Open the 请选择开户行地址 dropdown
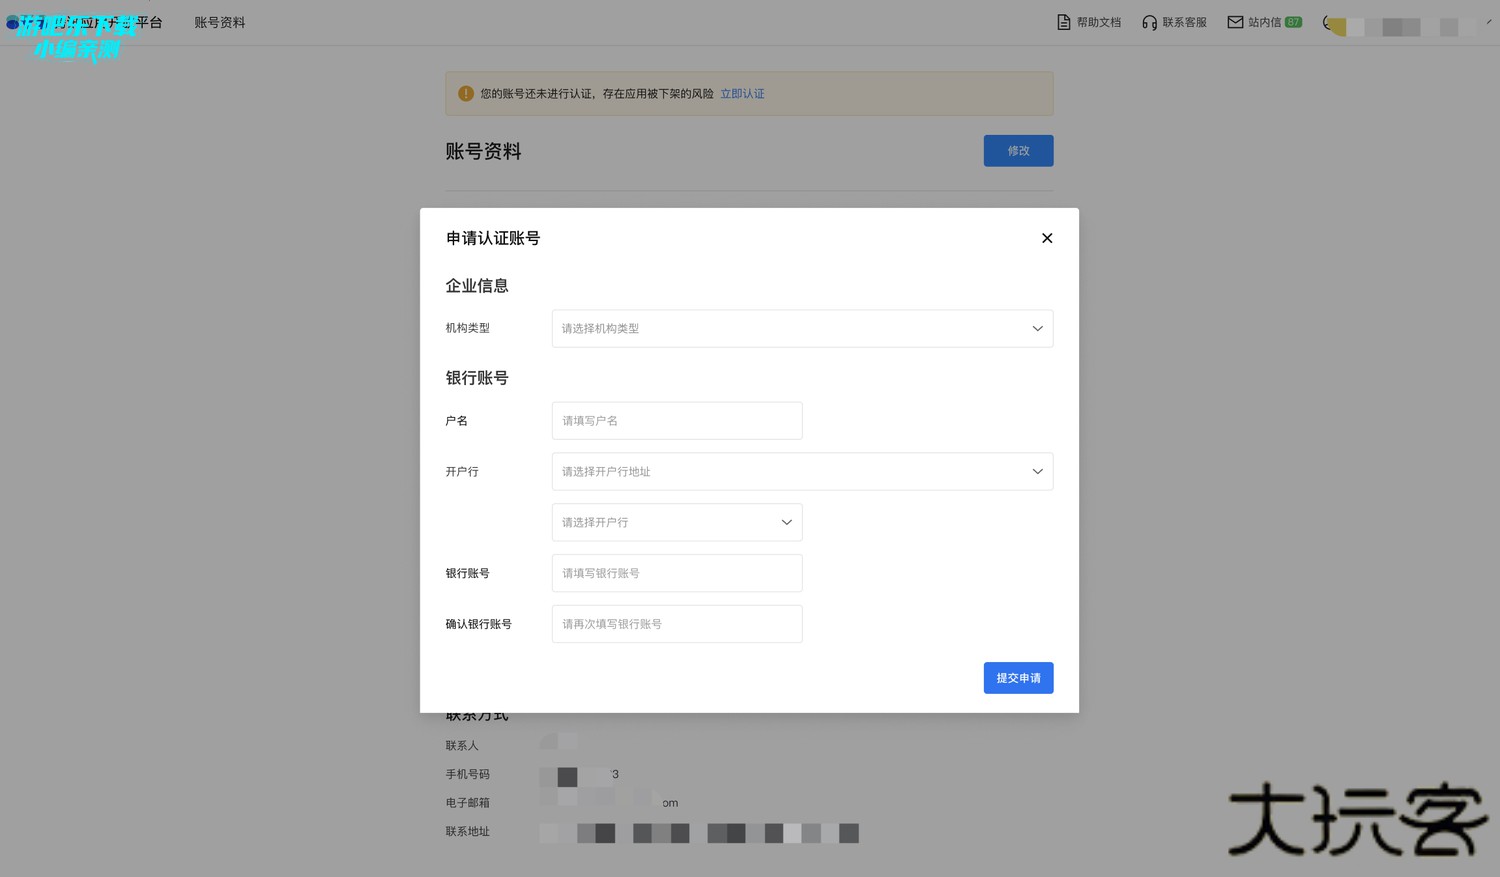 (801, 472)
